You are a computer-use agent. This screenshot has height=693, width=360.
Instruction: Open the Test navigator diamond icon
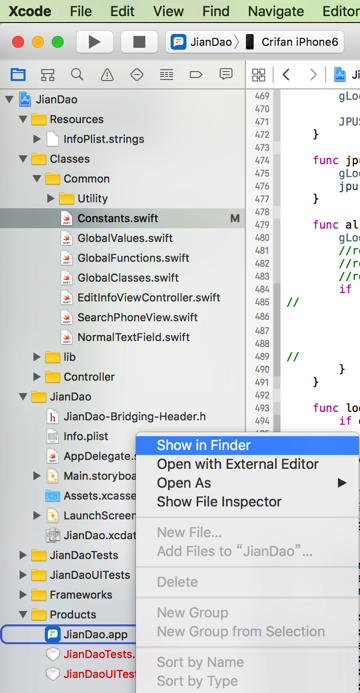(x=137, y=75)
